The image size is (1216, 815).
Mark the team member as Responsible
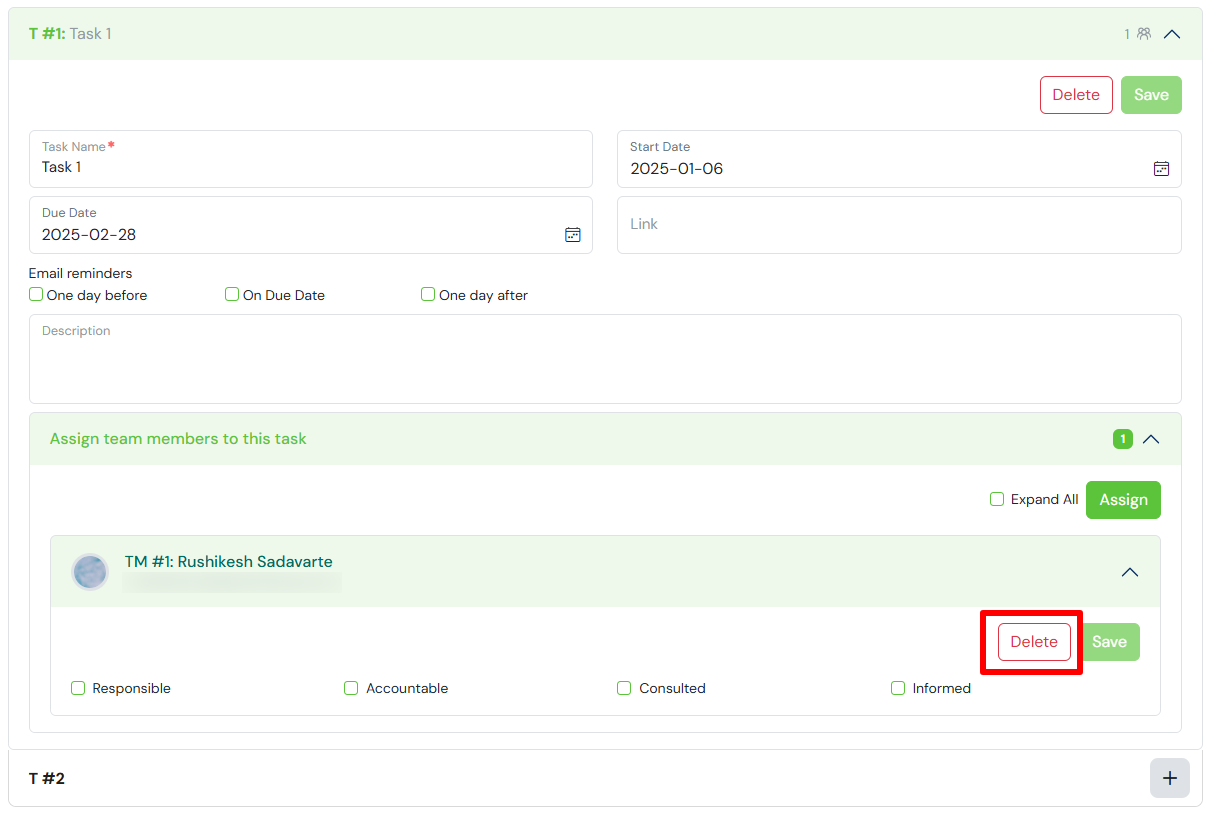coord(78,688)
